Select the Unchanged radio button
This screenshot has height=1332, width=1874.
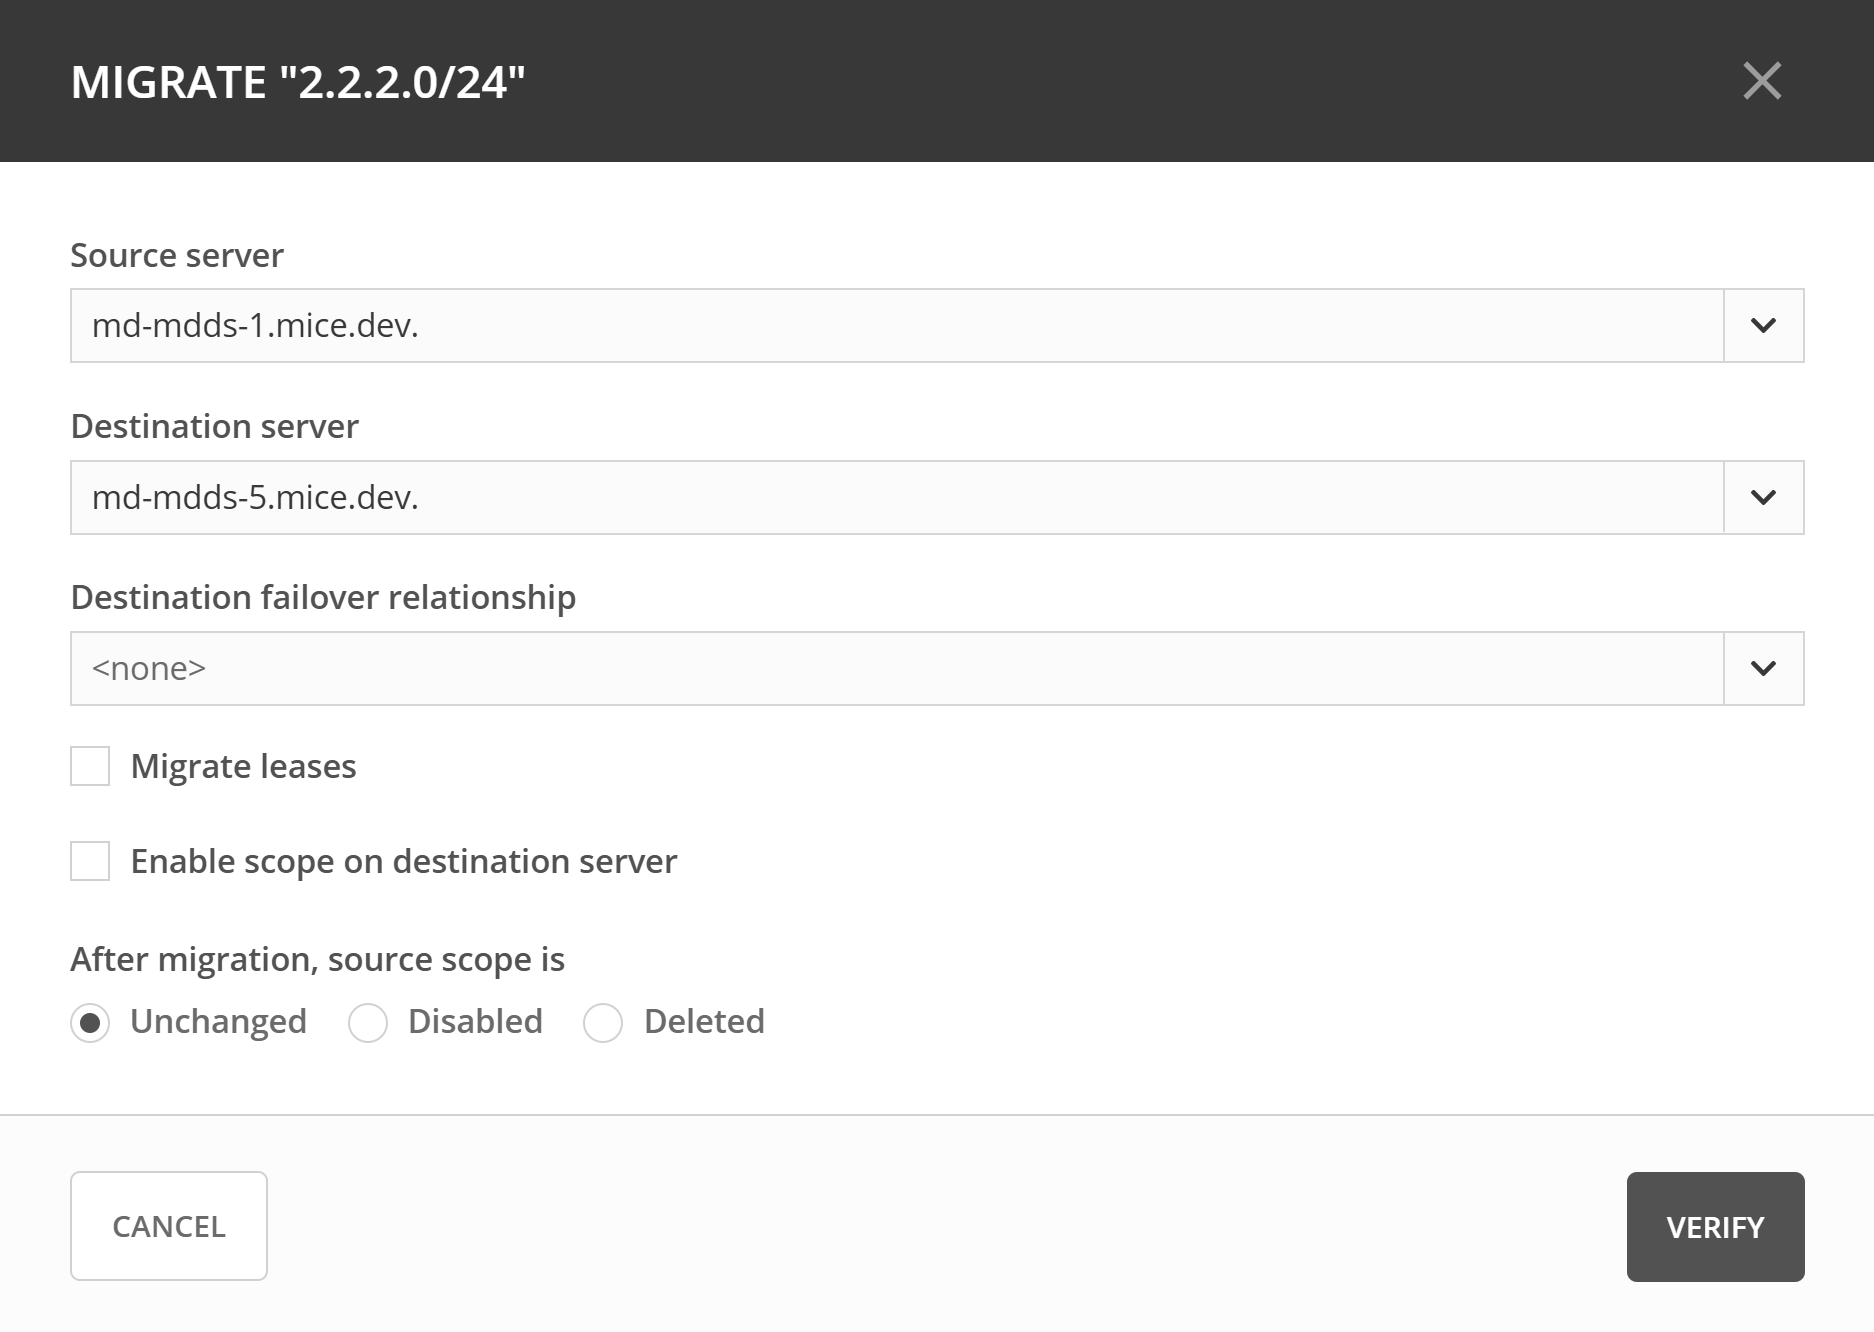(90, 1023)
